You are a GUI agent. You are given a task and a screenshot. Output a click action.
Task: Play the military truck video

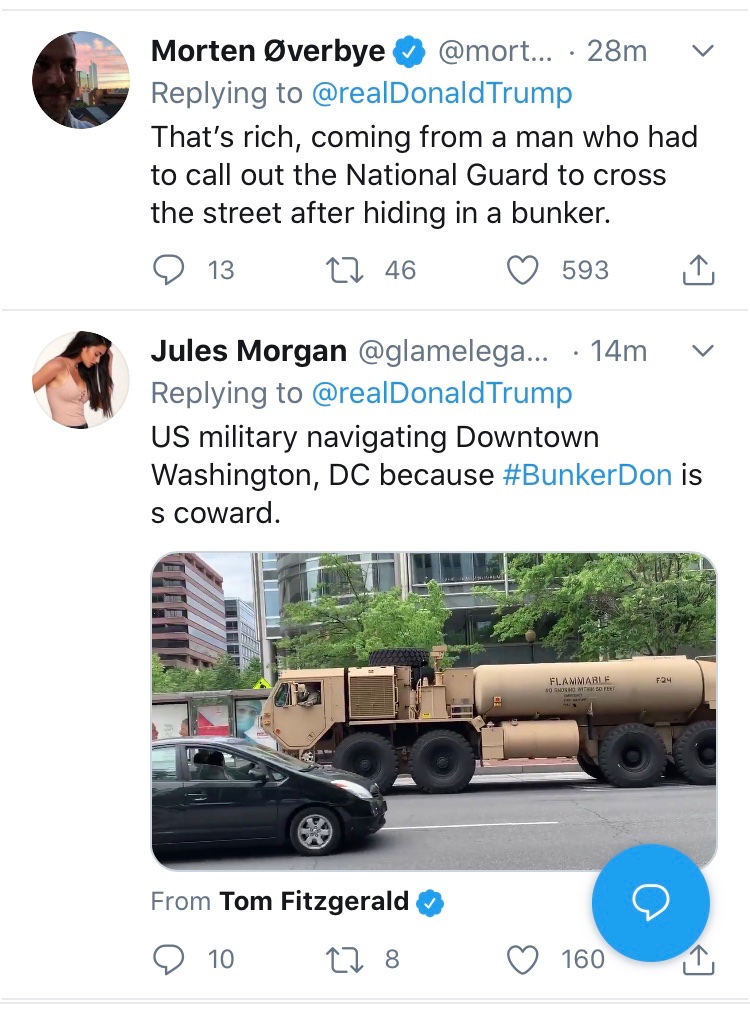point(434,710)
